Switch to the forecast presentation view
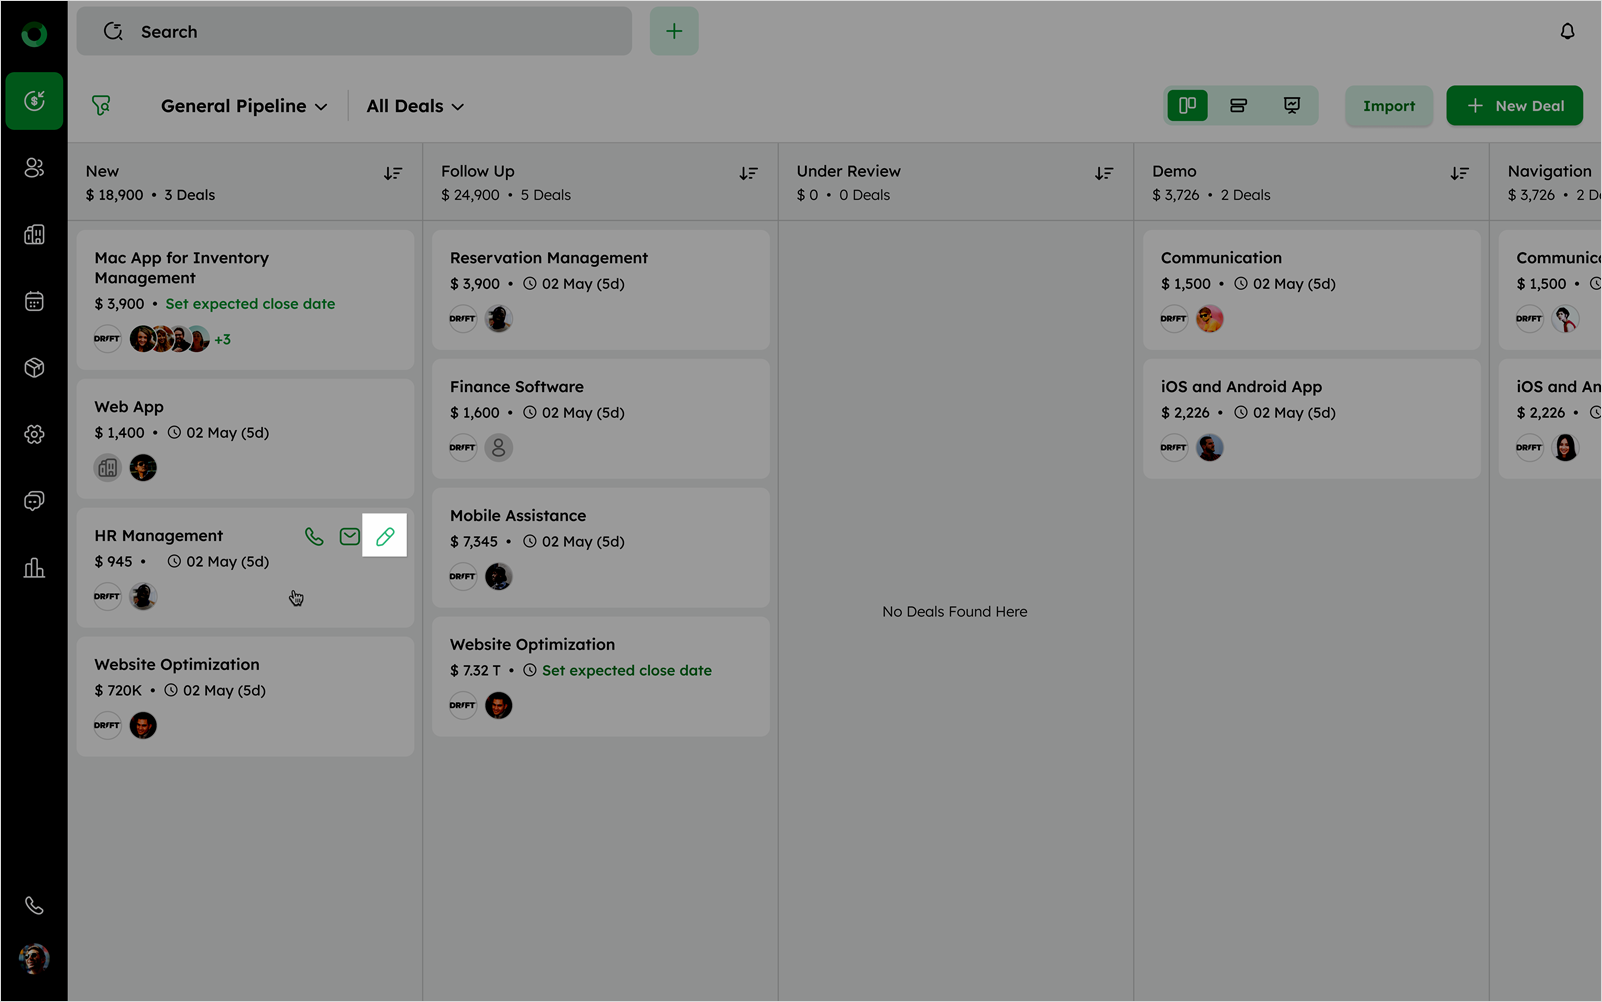 click(x=1291, y=106)
